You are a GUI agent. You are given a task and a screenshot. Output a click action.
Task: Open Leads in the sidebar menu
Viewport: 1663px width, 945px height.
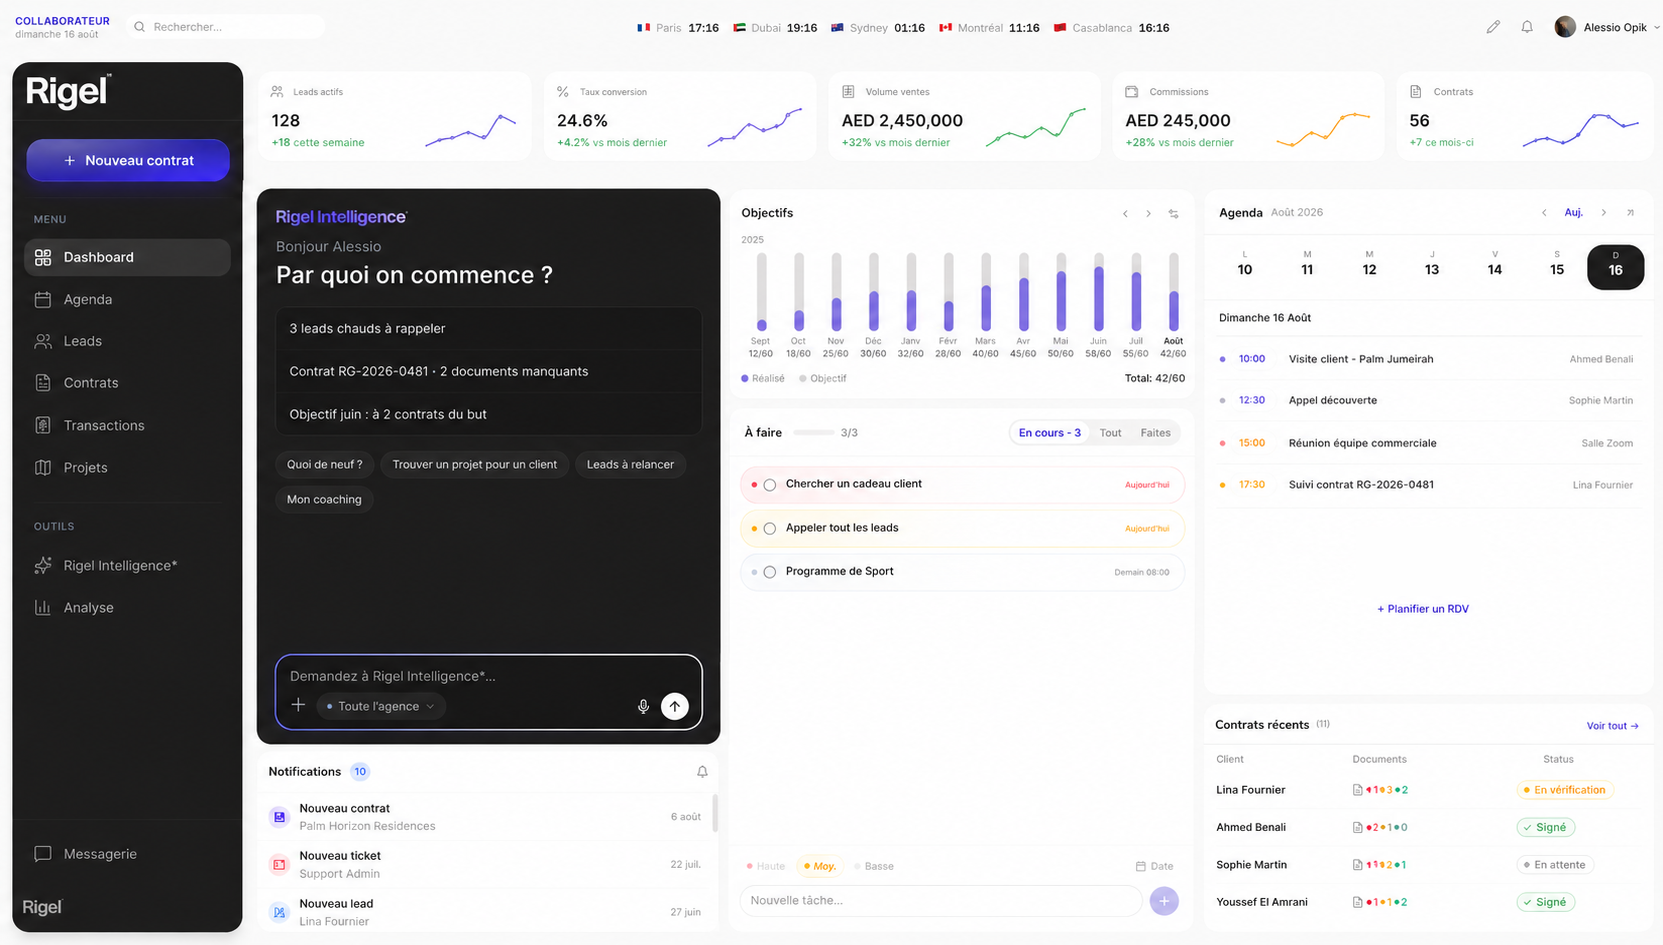(x=127, y=341)
